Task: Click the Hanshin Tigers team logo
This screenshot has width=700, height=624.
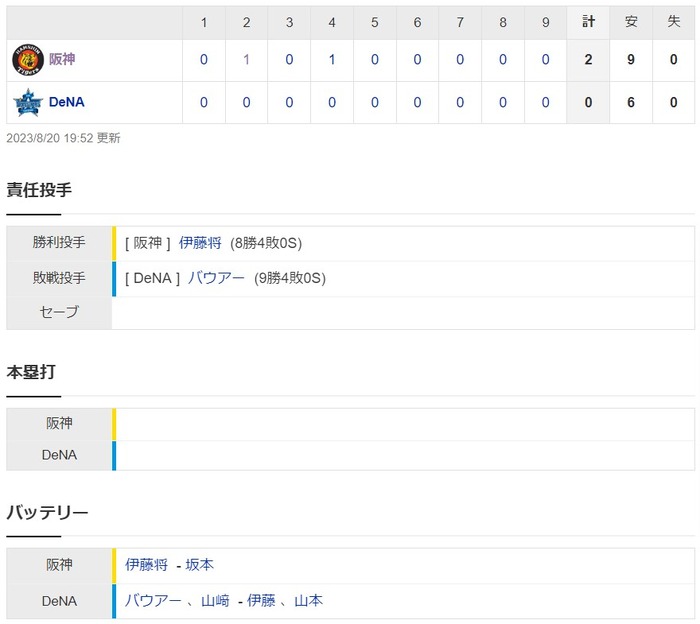Action: (27, 60)
